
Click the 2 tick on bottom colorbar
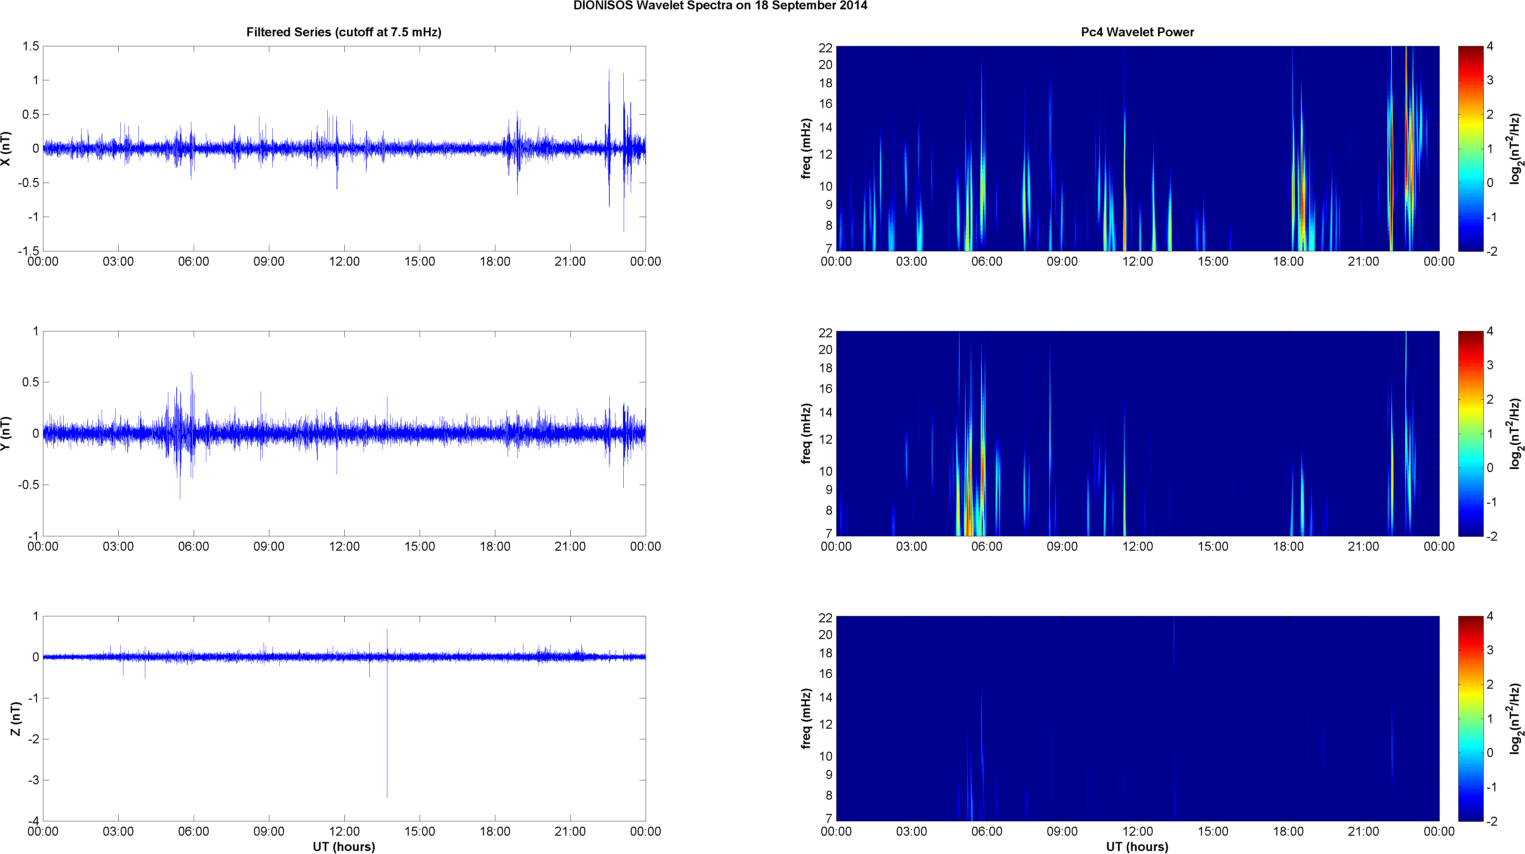[x=1490, y=684]
